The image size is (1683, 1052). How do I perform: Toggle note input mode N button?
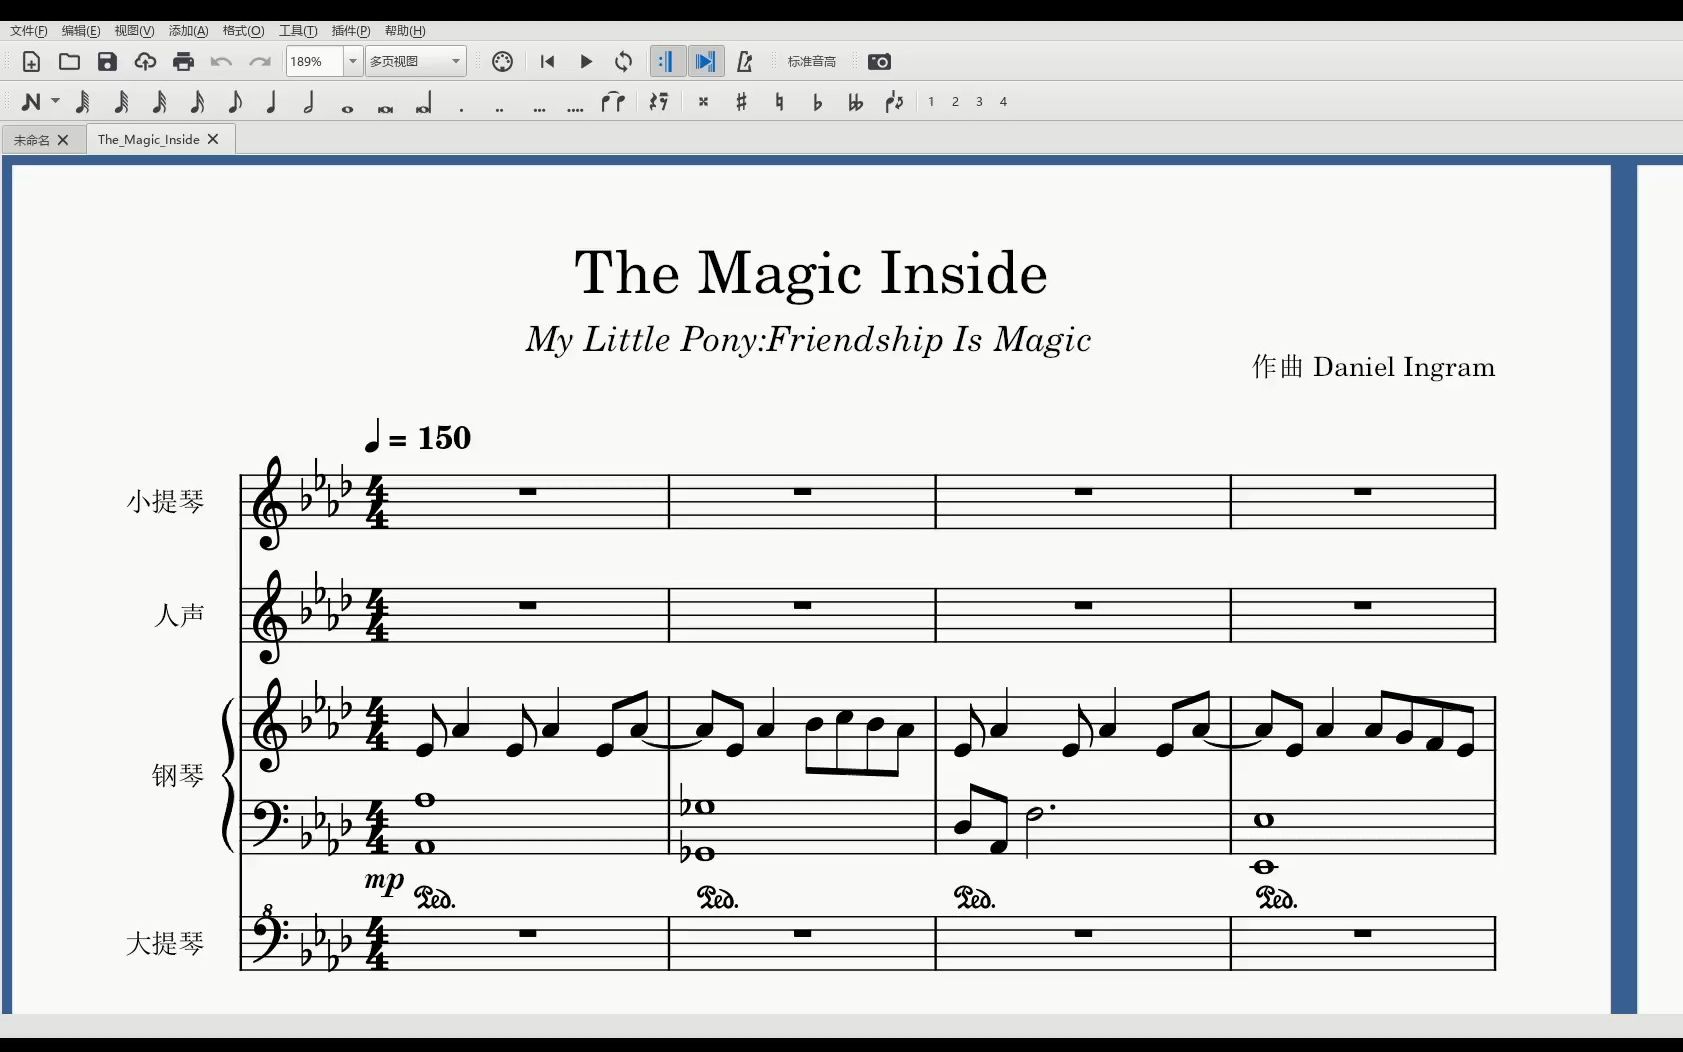pyautogui.click(x=31, y=102)
